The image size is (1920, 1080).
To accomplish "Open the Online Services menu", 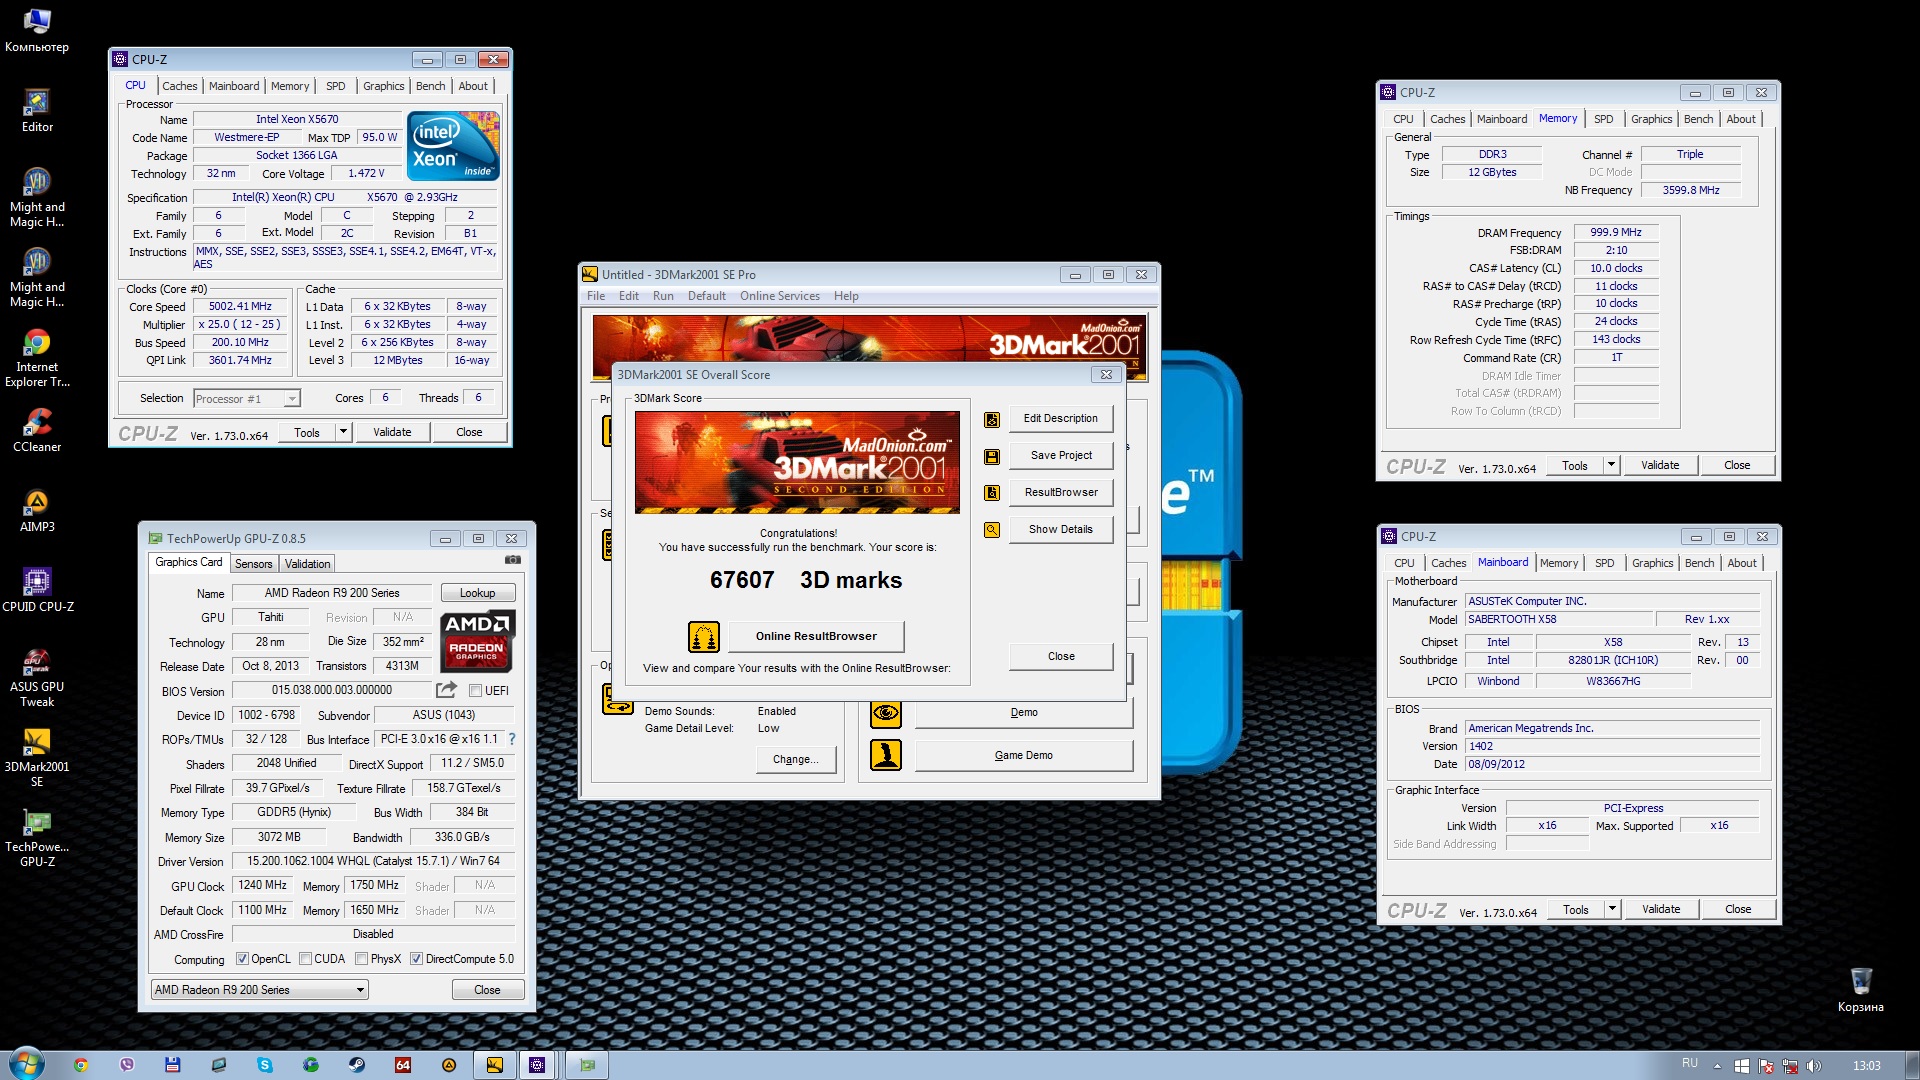I will pos(780,296).
